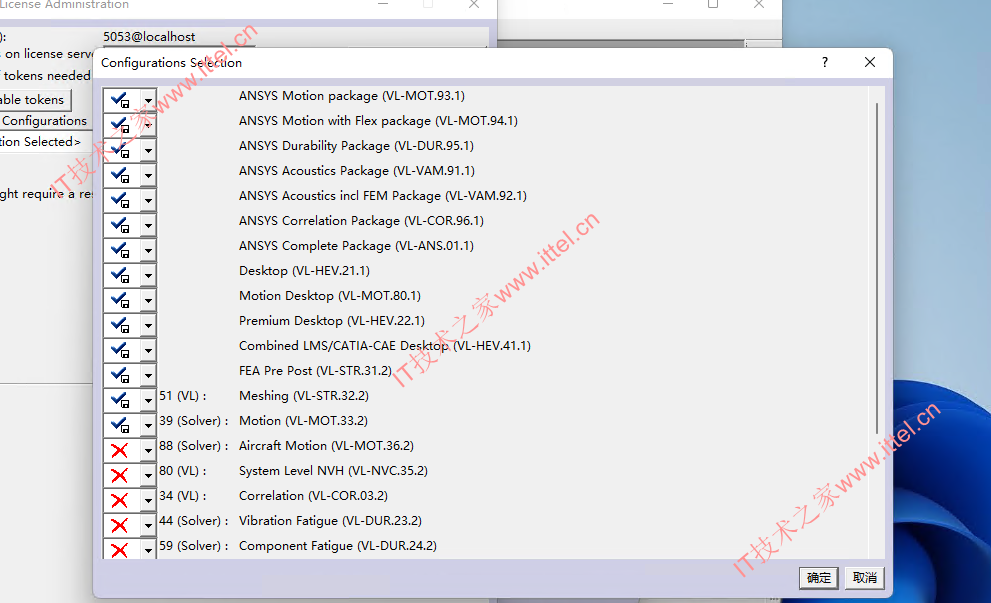Screen dimensions: 991x603
Task: Click red X icon for Vibration Fatigue
Action: 119,525
